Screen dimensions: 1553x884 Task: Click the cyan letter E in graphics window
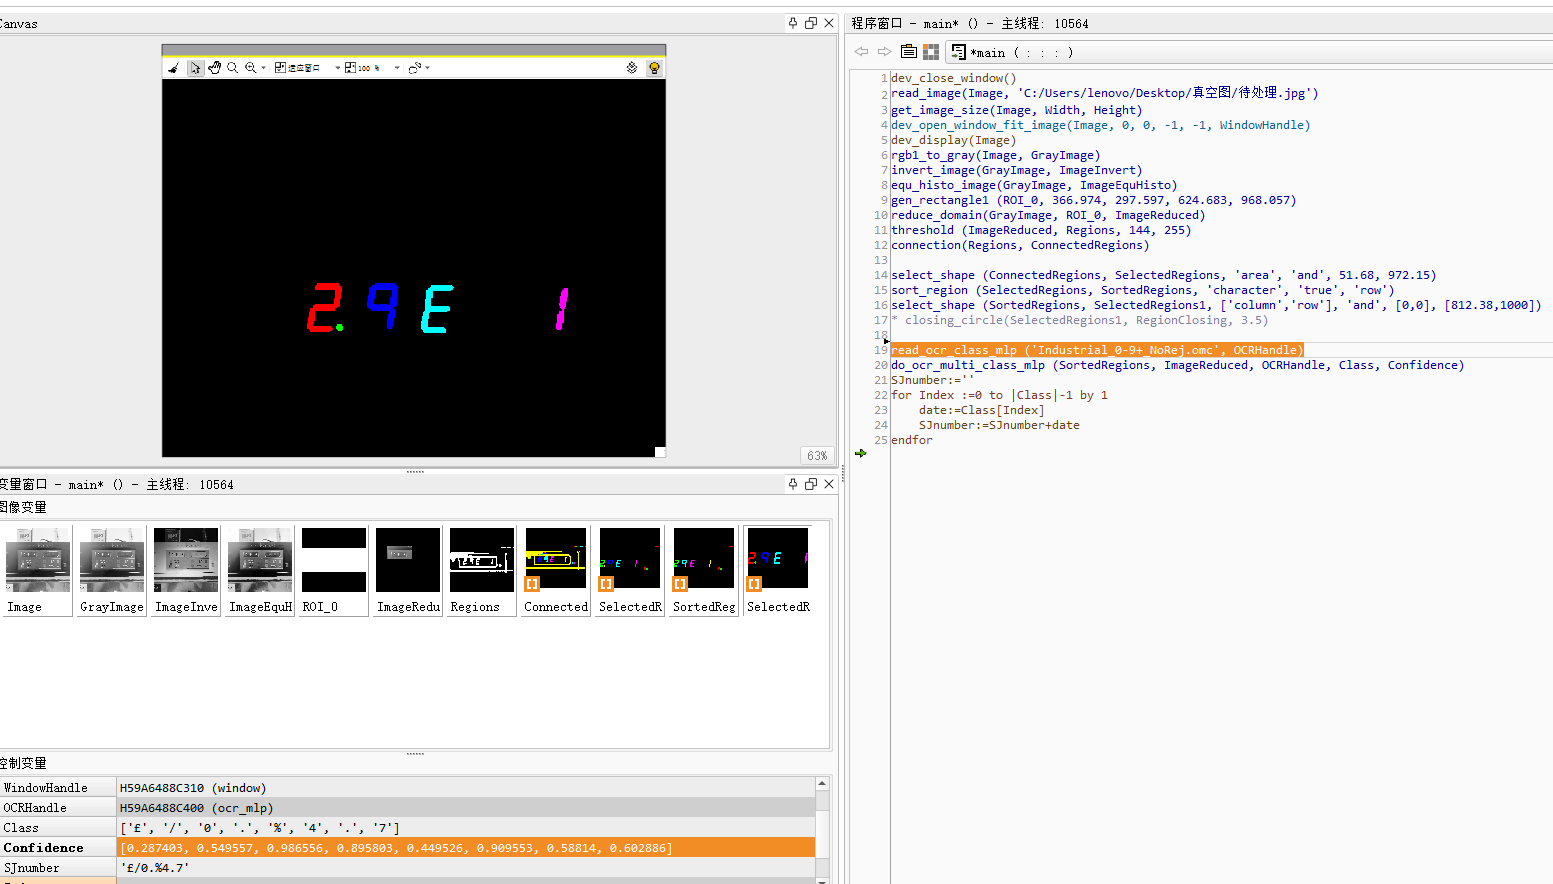[437, 308]
